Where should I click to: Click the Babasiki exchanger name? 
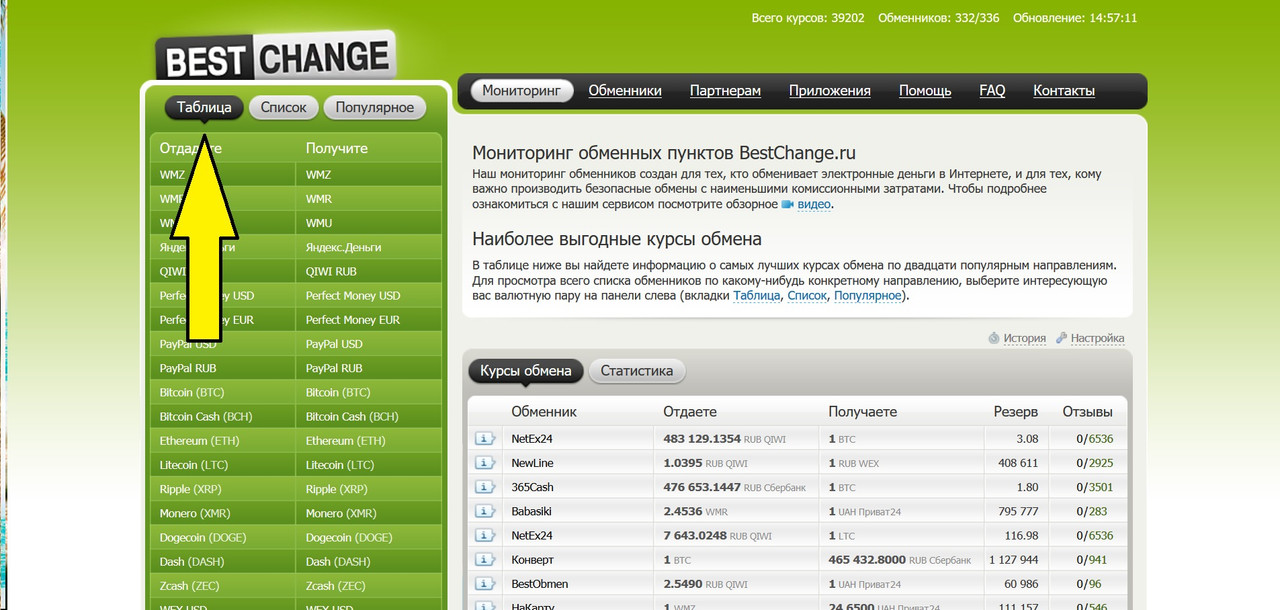533,511
